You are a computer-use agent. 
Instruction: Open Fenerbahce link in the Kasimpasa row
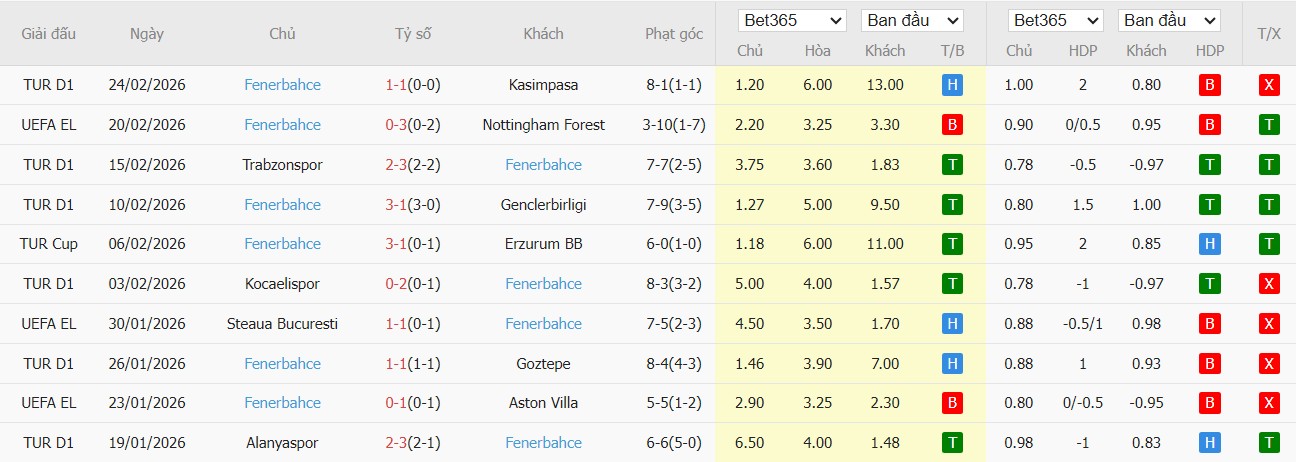pyautogui.click(x=282, y=85)
